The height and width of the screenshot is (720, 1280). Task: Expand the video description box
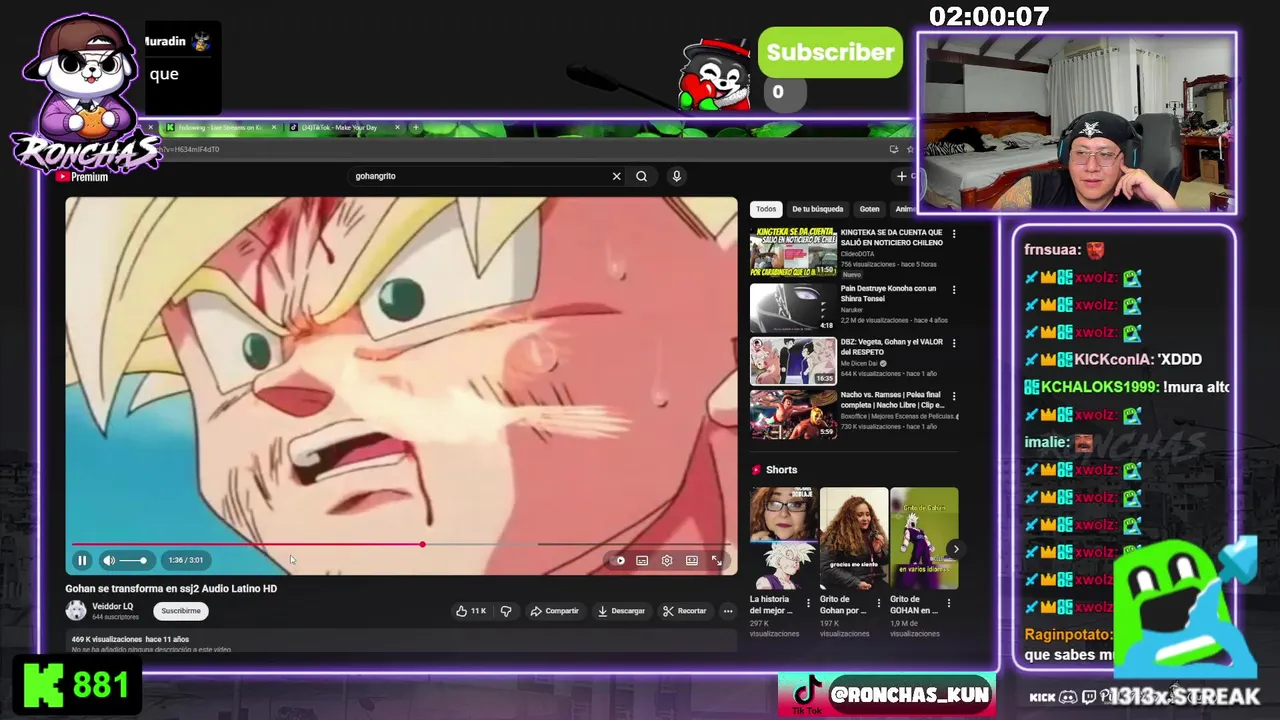(x=400, y=642)
